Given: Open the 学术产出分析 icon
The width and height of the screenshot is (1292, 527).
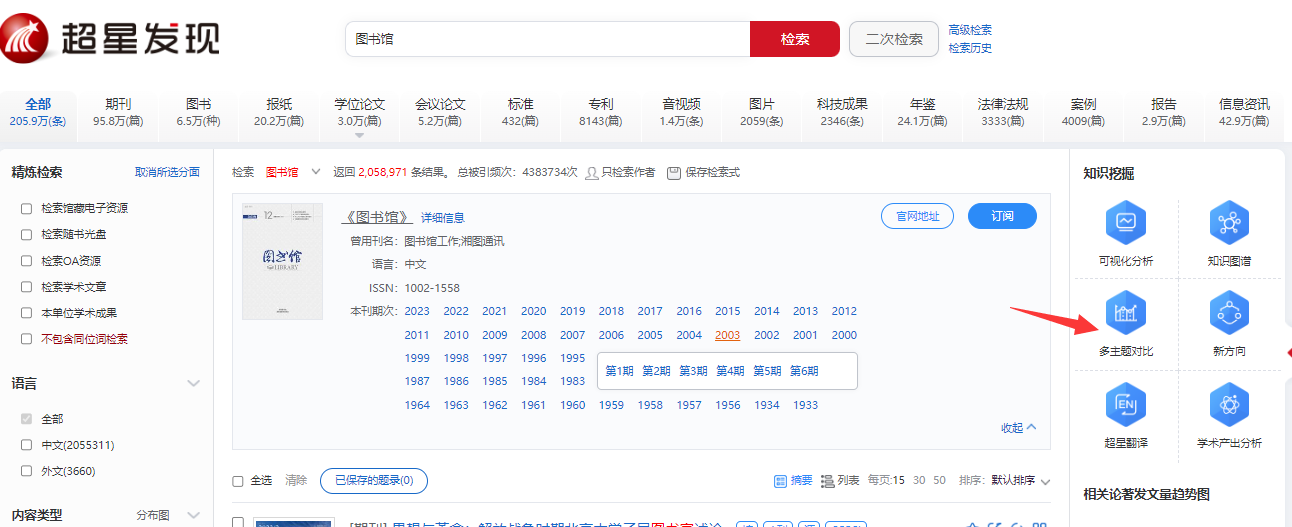Looking at the screenshot, I should pyautogui.click(x=1229, y=405).
